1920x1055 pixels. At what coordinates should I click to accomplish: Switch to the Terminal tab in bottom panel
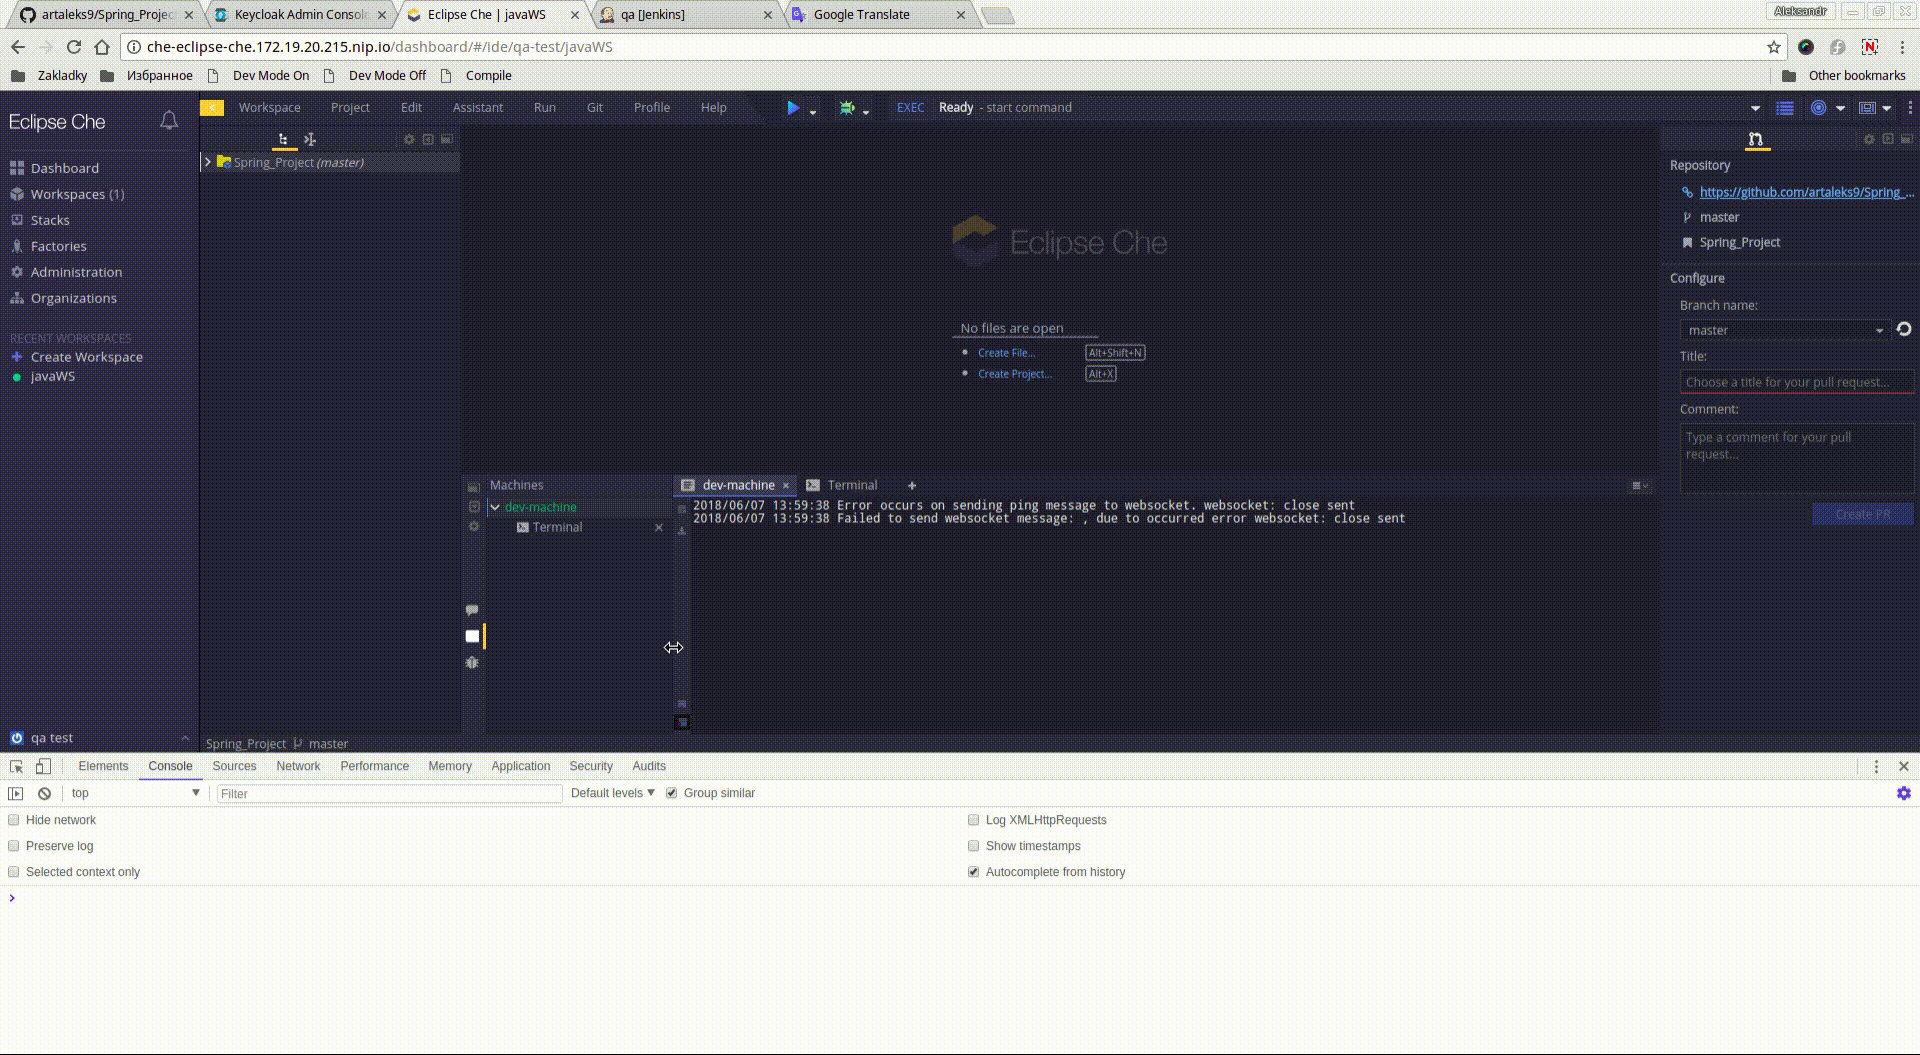tap(842, 485)
